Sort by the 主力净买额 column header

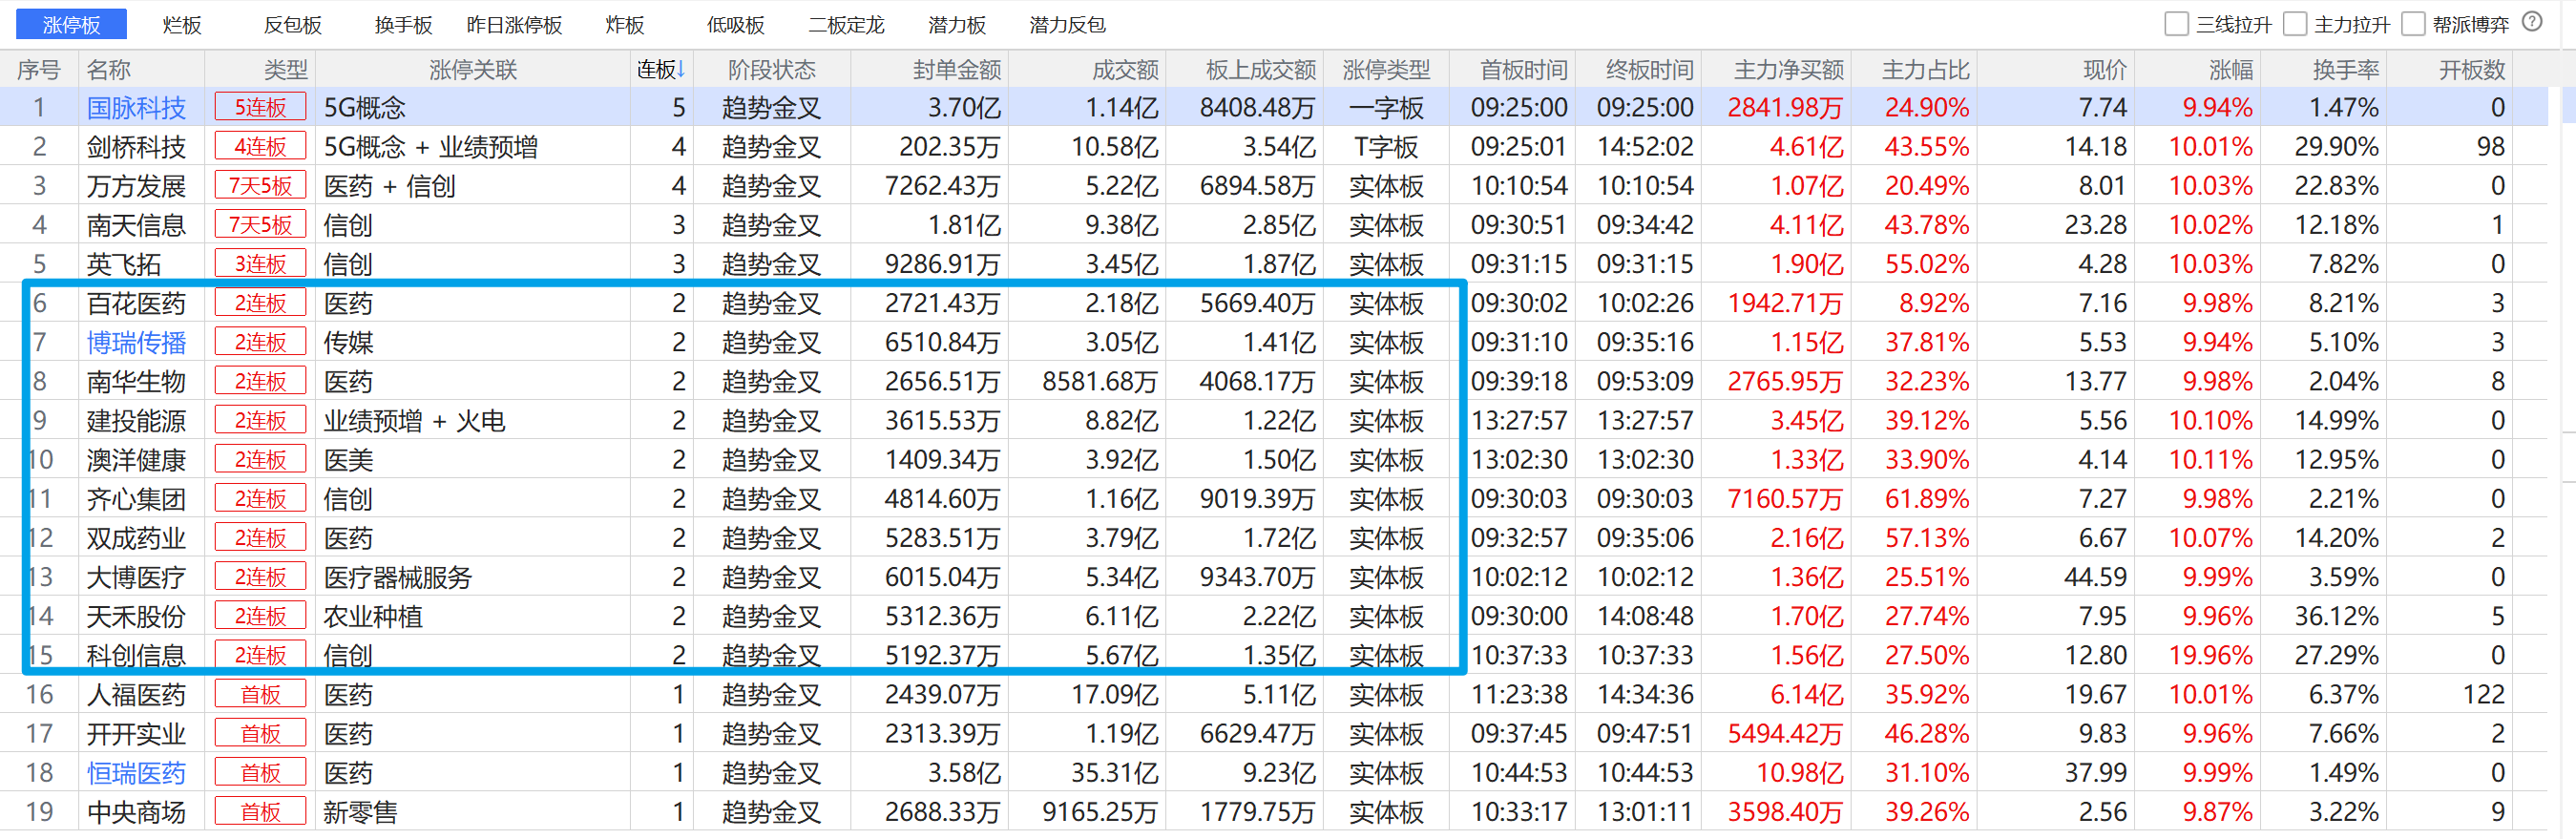click(x=1789, y=69)
